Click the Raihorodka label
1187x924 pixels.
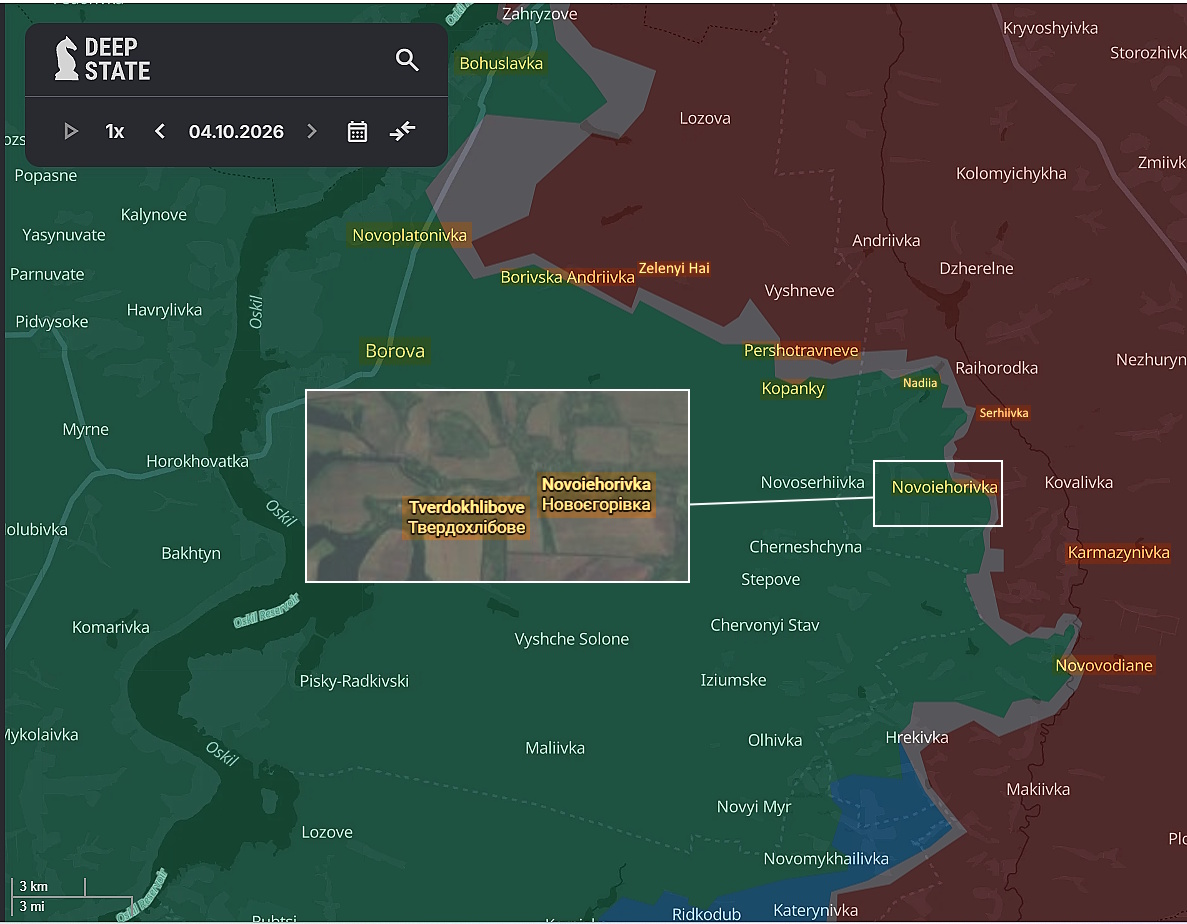coord(996,369)
